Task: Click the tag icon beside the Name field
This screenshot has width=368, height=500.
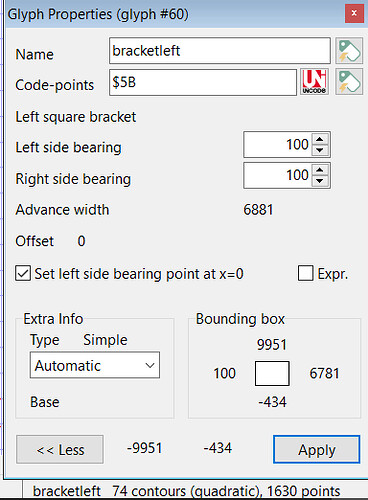Action: [x=349, y=51]
